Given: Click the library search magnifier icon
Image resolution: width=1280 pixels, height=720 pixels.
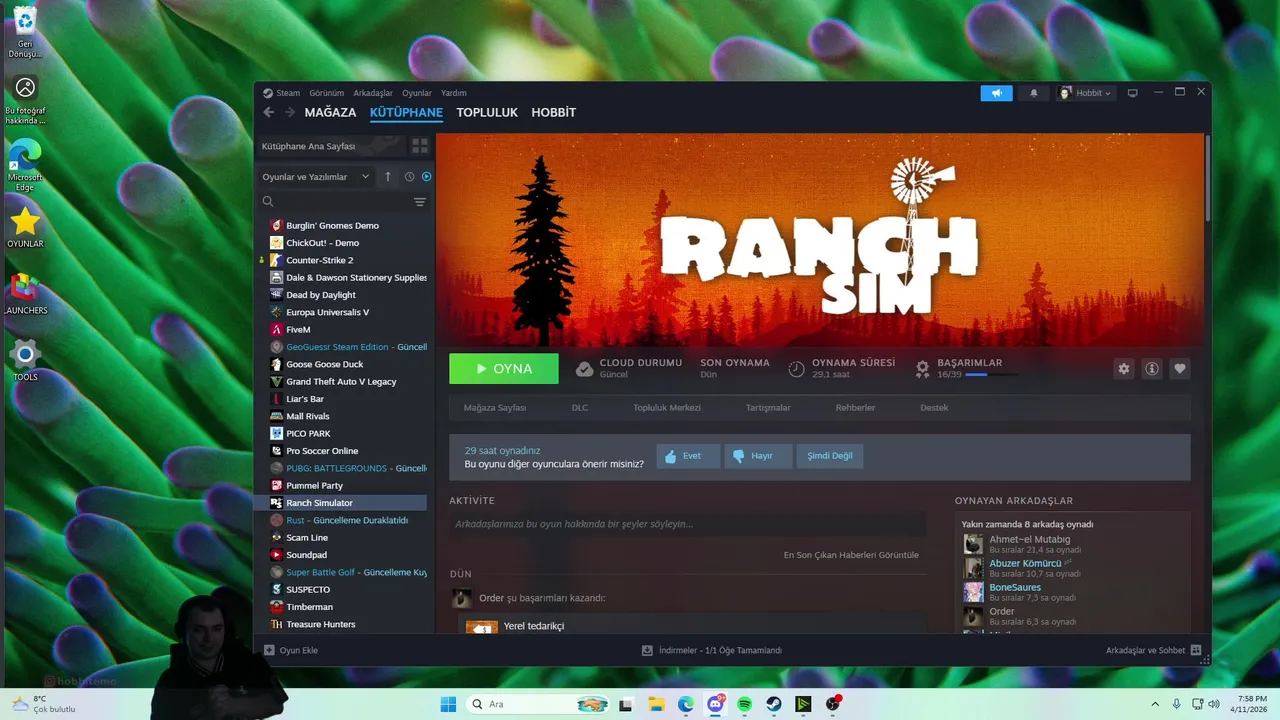Looking at the screenshot, I should pos(268,202).
